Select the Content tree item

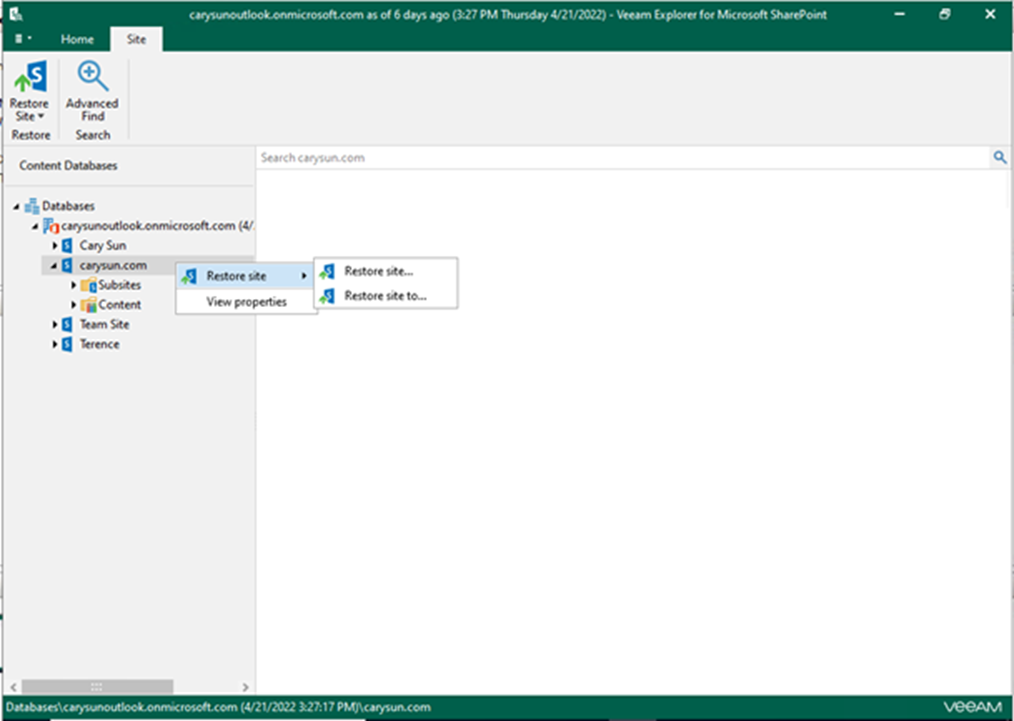pyautogui.click(x=120, y=305)
